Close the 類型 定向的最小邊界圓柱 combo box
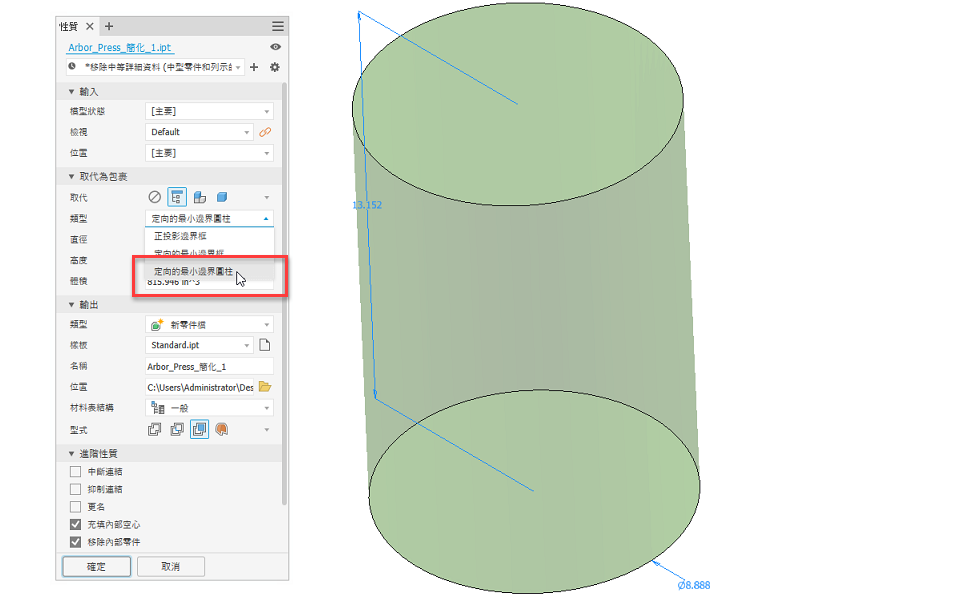This screenshot has height=598, width=960. click(x=209, y=219)
